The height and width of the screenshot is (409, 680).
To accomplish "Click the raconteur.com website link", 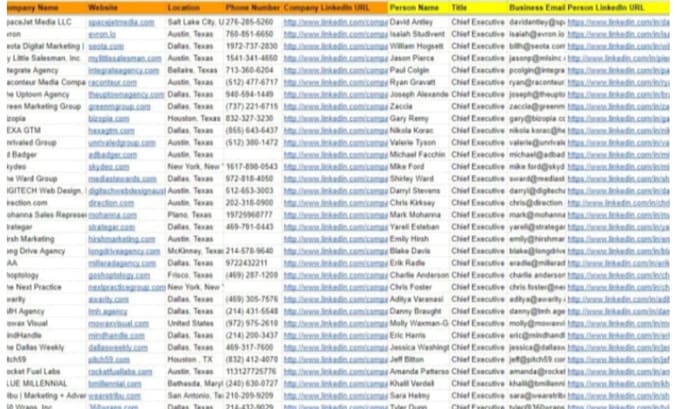I will [x=112, y=82].
